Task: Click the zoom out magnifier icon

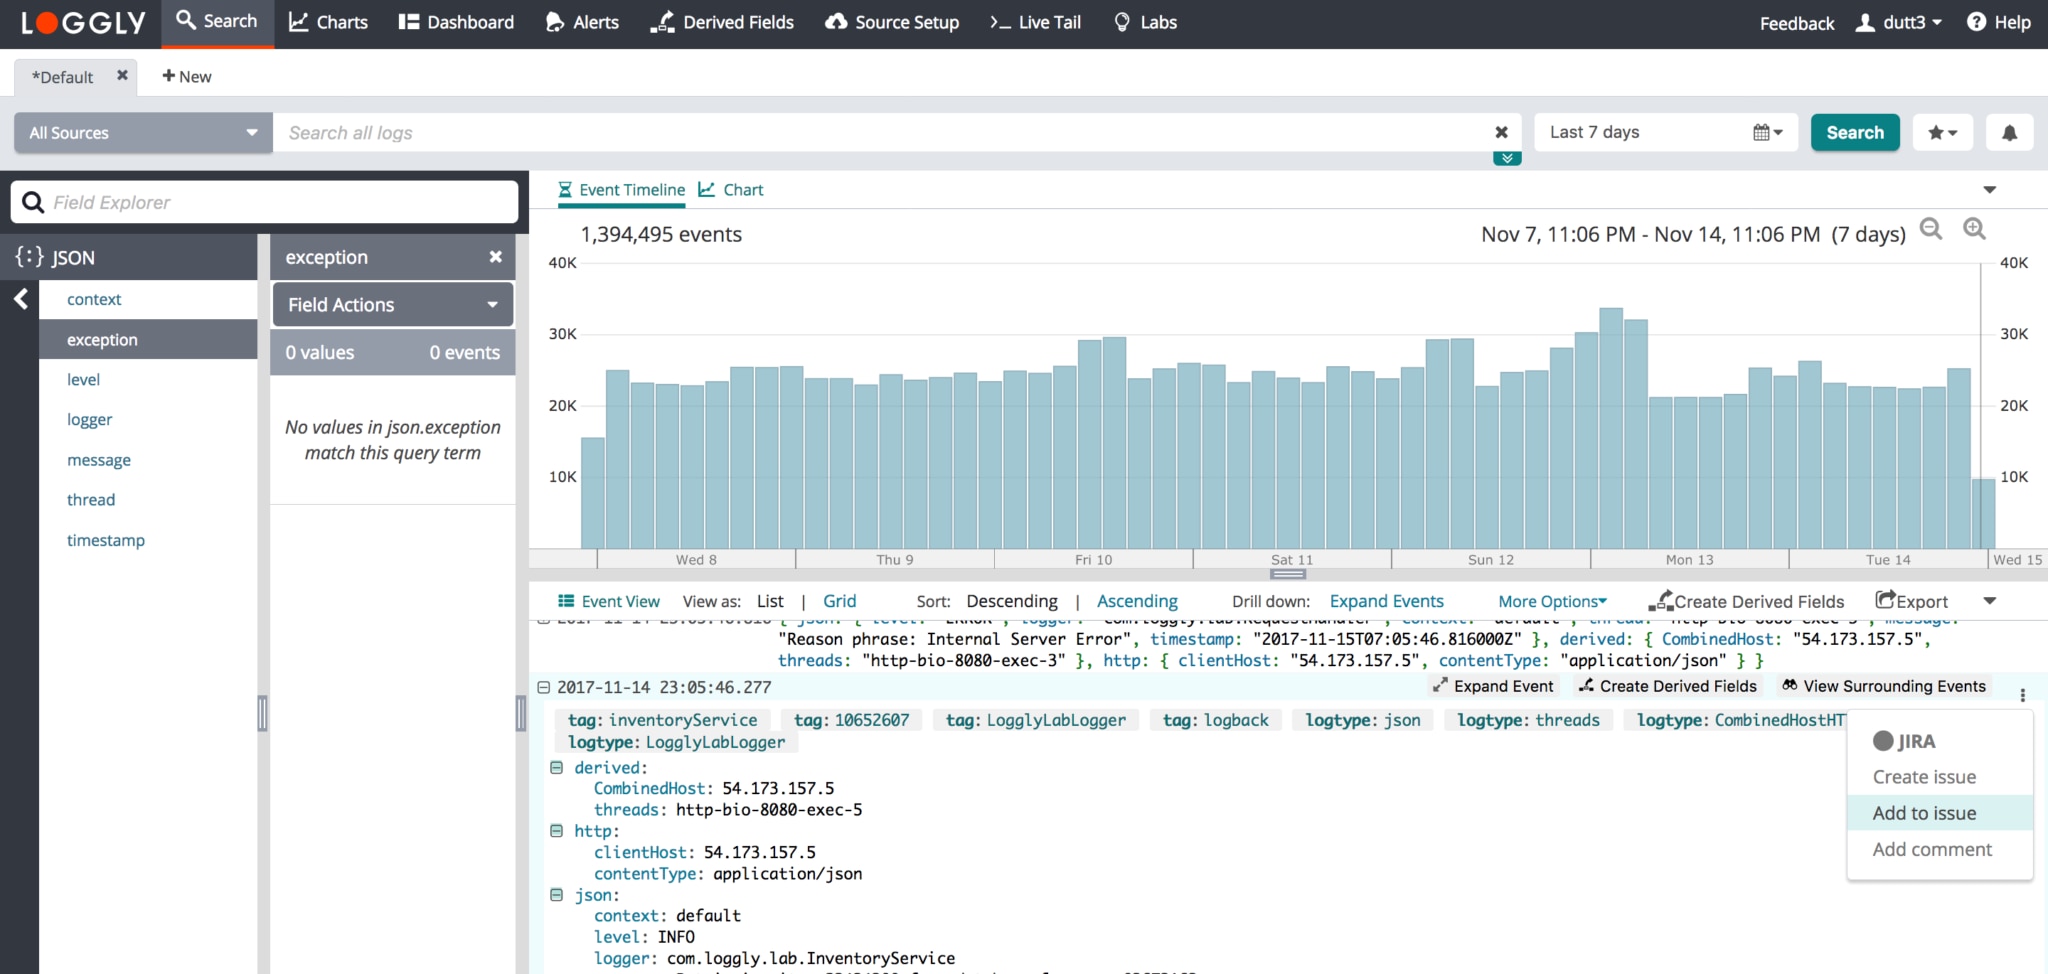Action: 1931,229
